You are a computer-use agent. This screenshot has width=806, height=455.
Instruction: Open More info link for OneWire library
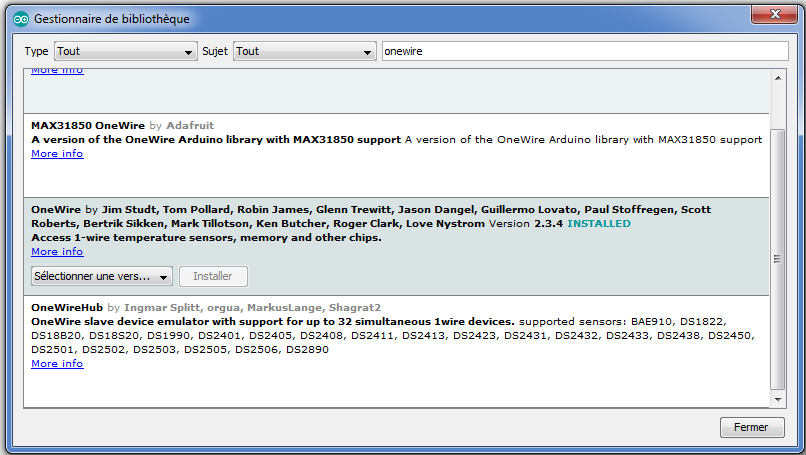point(57,252)
